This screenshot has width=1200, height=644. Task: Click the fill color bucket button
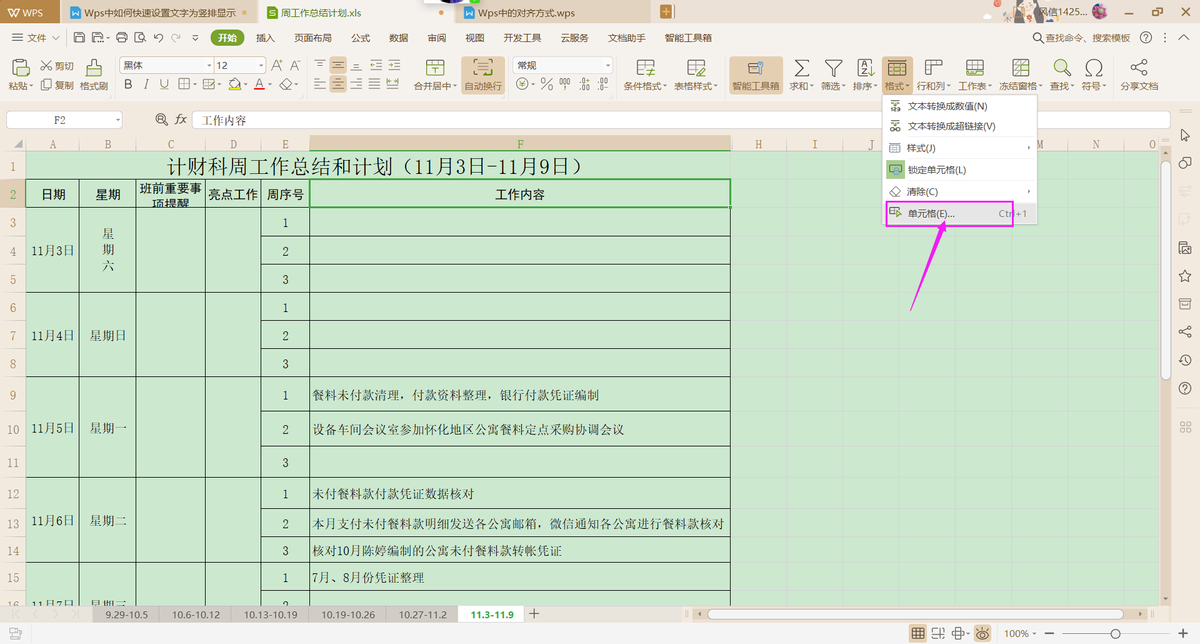tap(234, 85)
